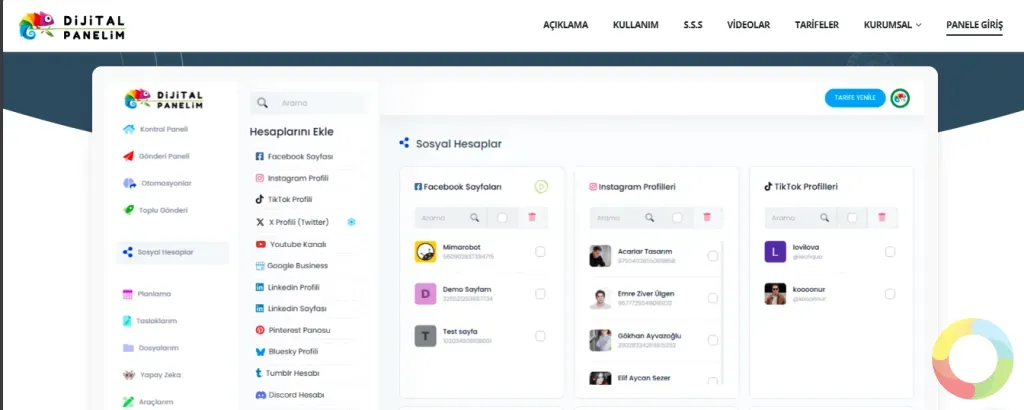Click the TikTok Profili icon
The image size is (1024, 410).
pos(259,200)
